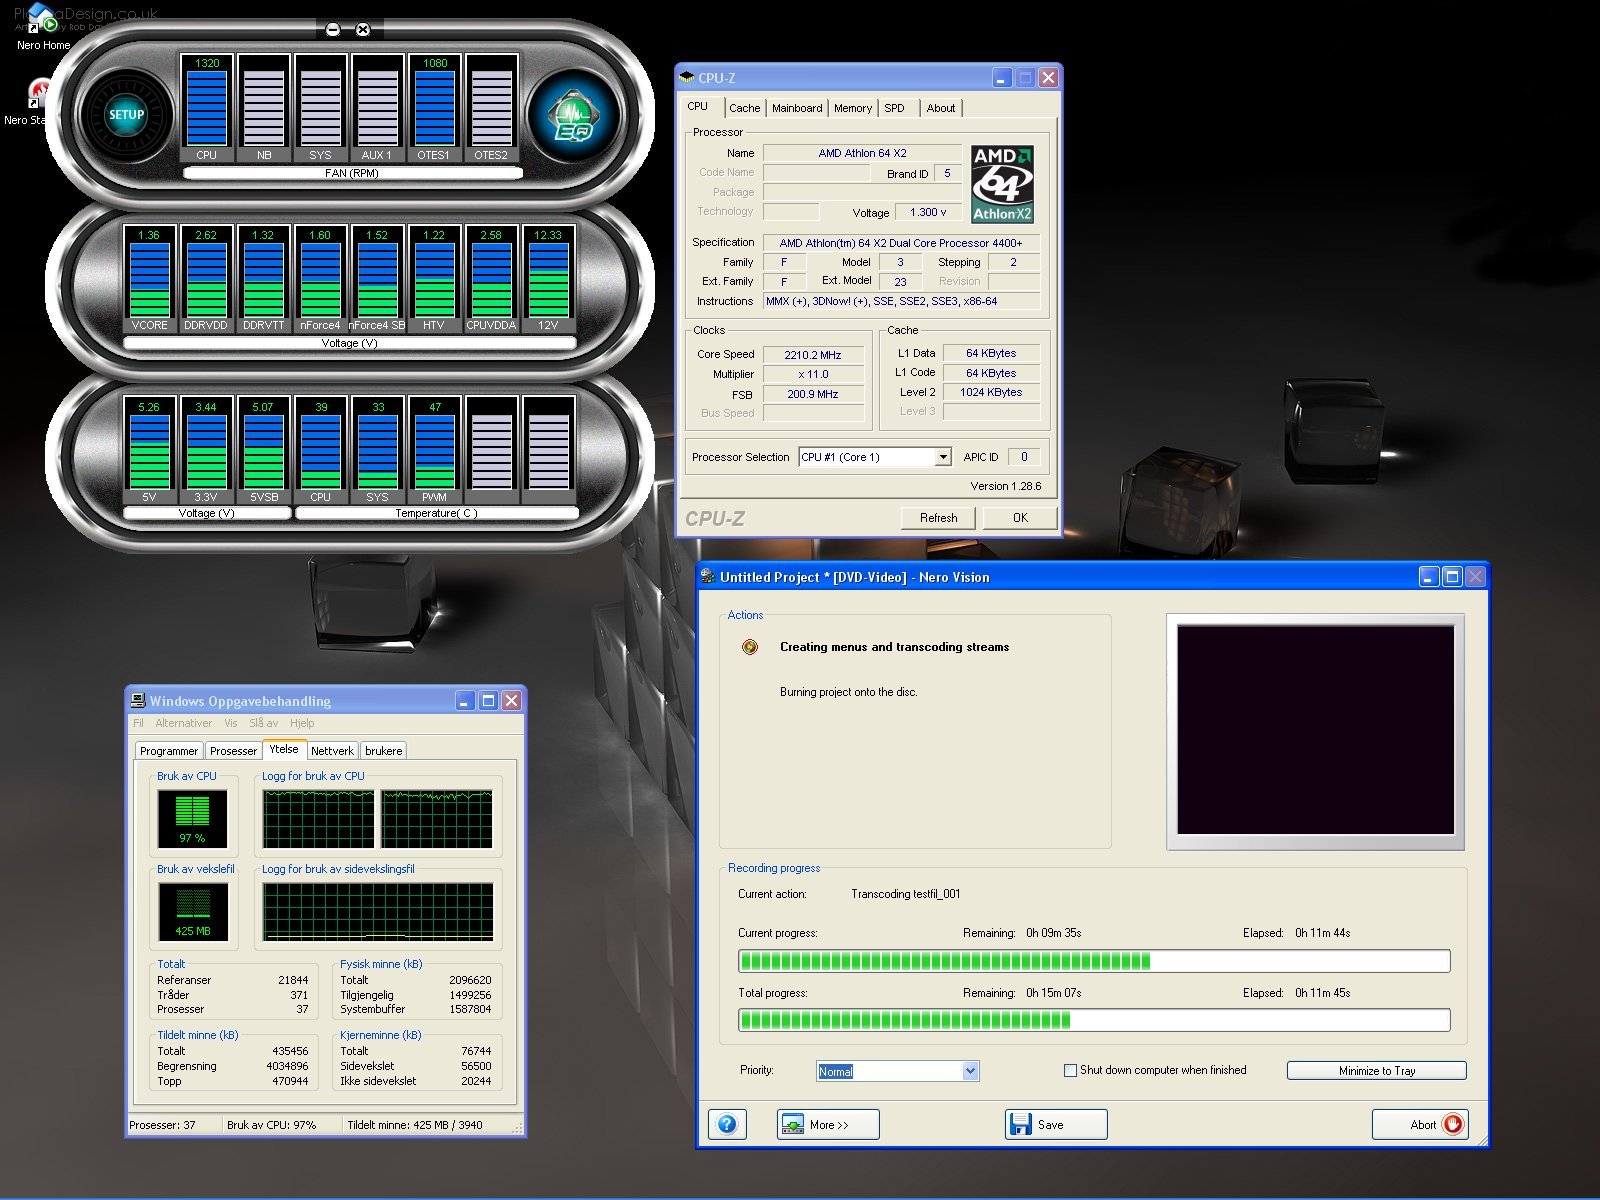Click the page file usage history graph

click(x=378, y=912)
